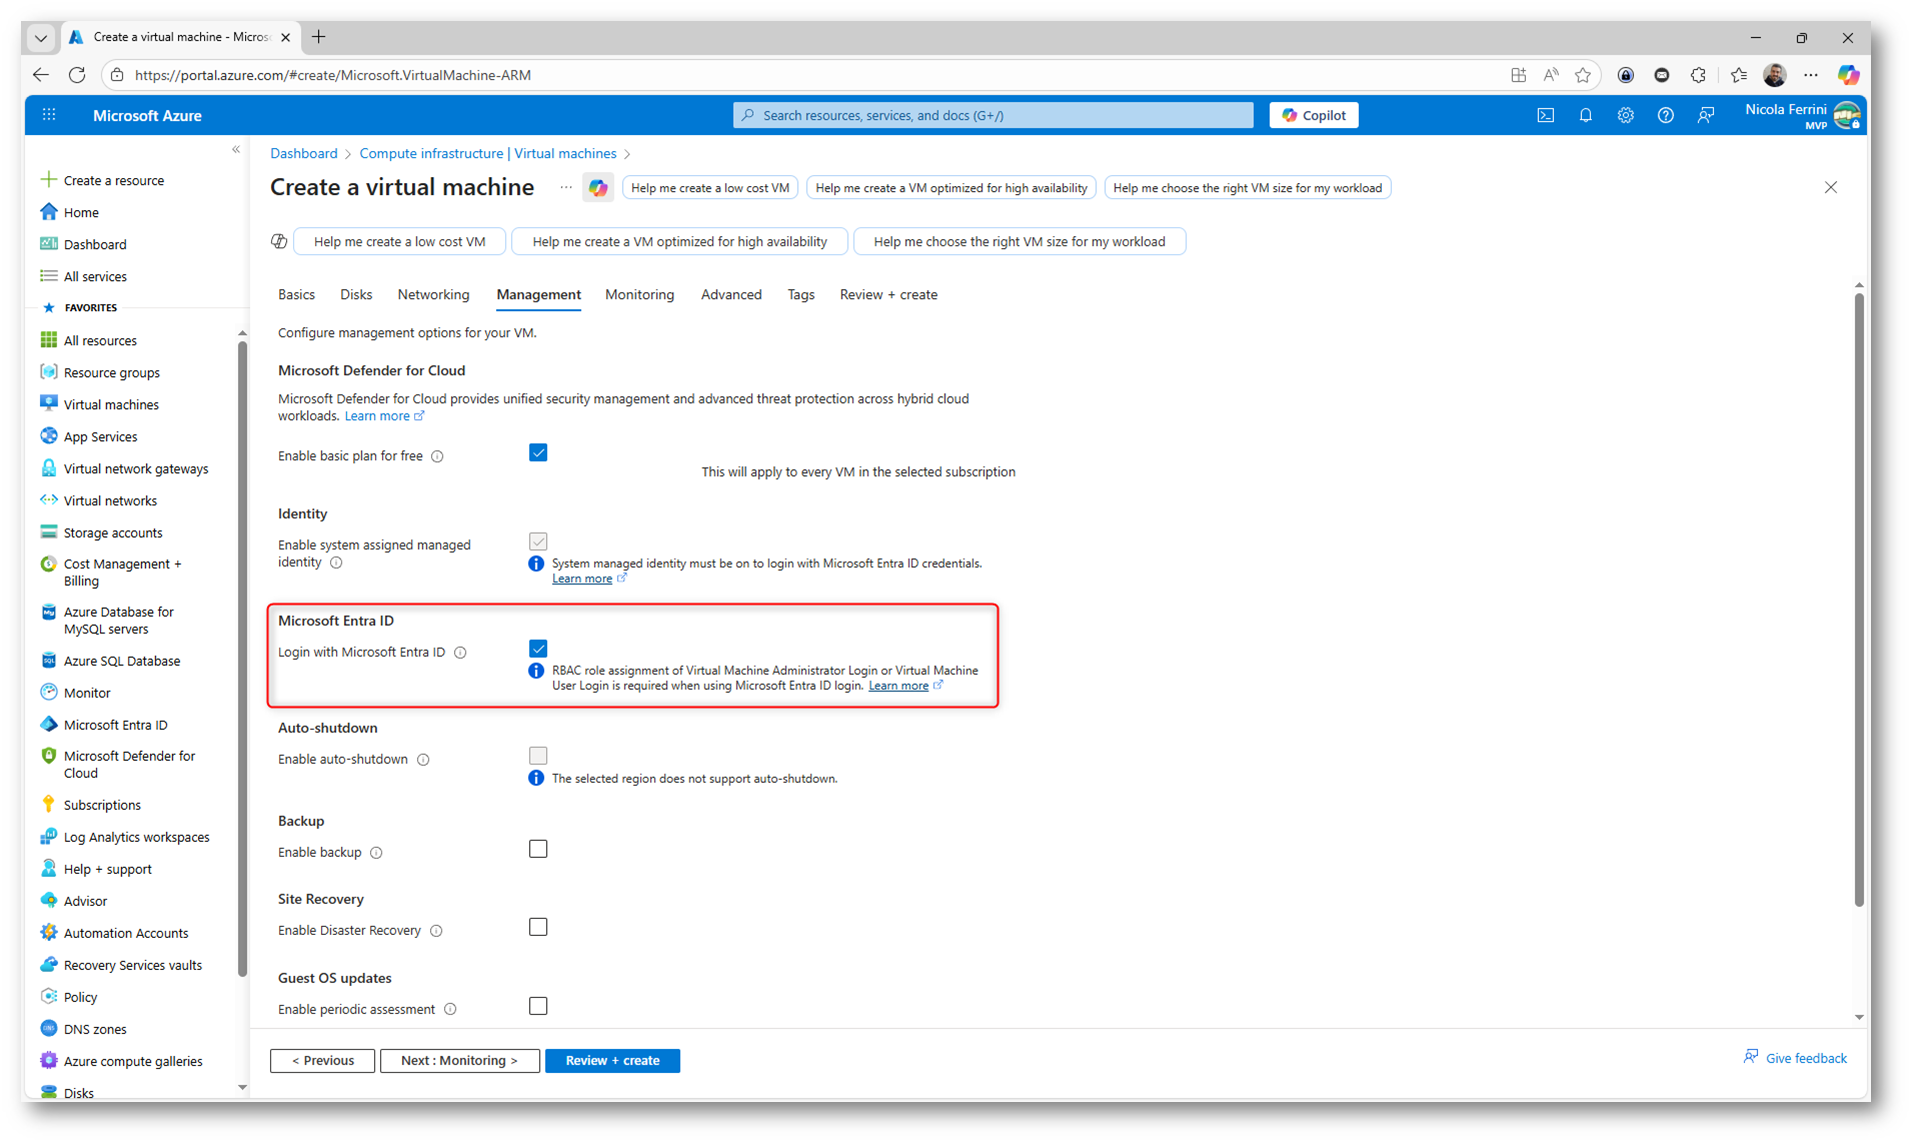Viewport: 1913px width, 1144px height.
Task: Click the Enable system assigned managed identity checkbox
Action: 538,541
